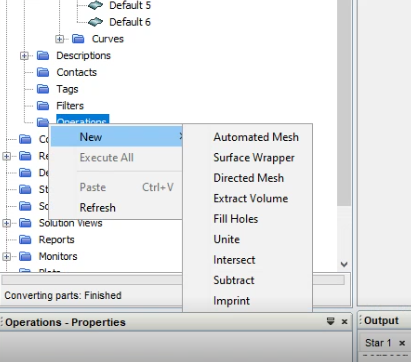Select the Default 5 surface icon
The width and height of the screenshot is (411, 362).
coord(96,5)
